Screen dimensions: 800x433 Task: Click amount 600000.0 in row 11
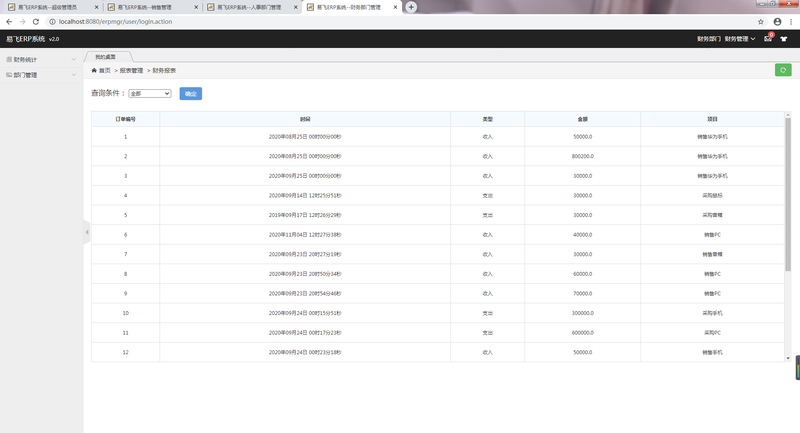pyautogui.click(x=583, y=333)
